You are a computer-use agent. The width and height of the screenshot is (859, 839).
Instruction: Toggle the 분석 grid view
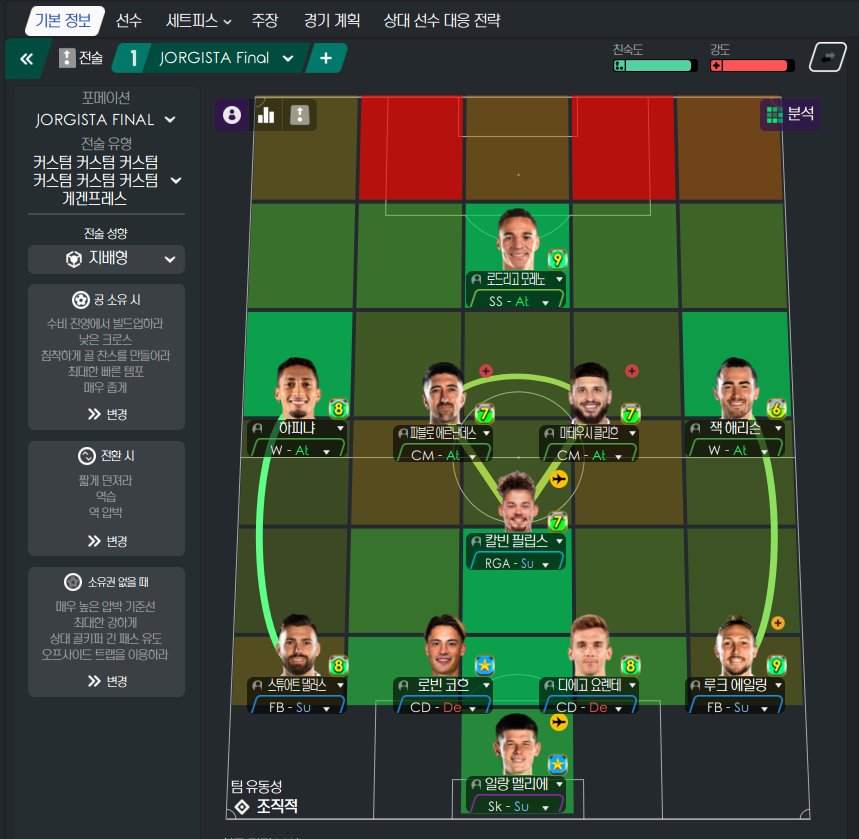pos(790,115)
